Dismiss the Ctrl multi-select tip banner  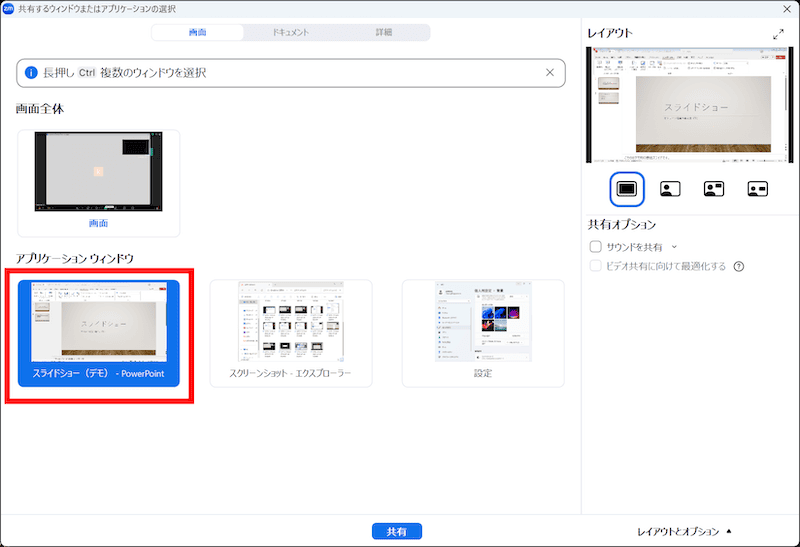[x=549, y=73]
